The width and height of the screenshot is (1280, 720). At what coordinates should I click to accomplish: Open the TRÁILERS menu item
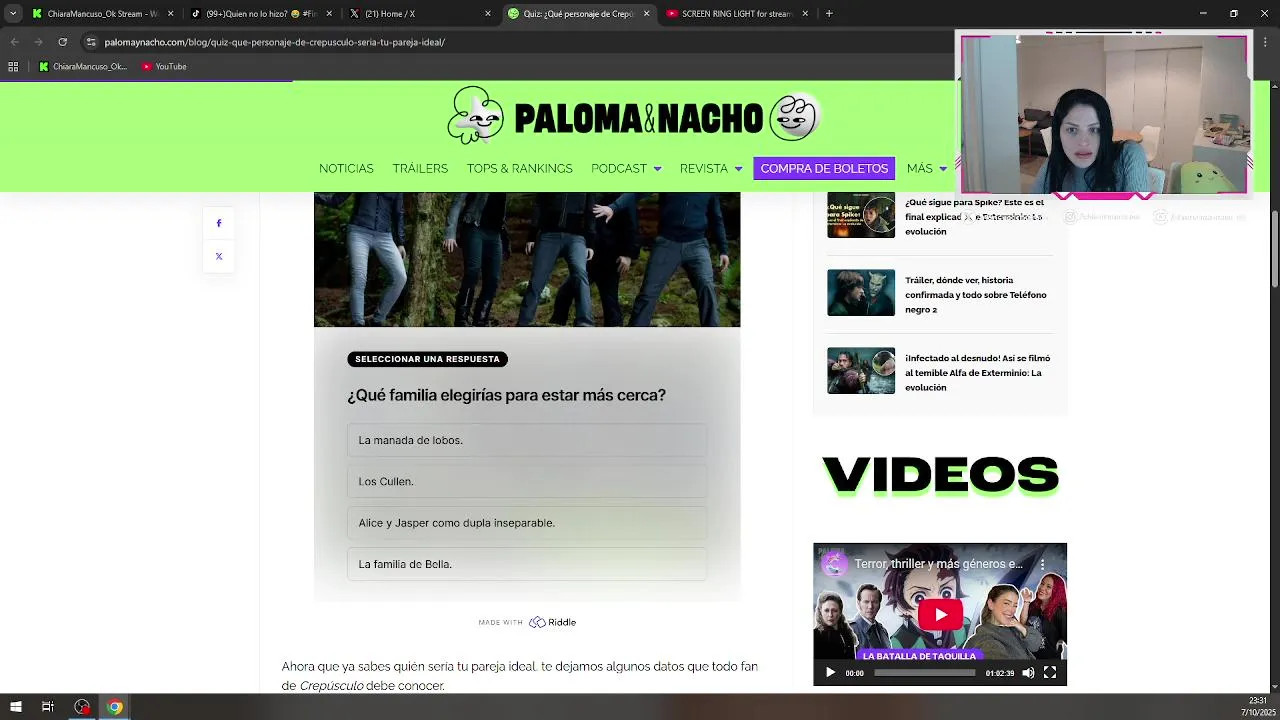[420, 168]
